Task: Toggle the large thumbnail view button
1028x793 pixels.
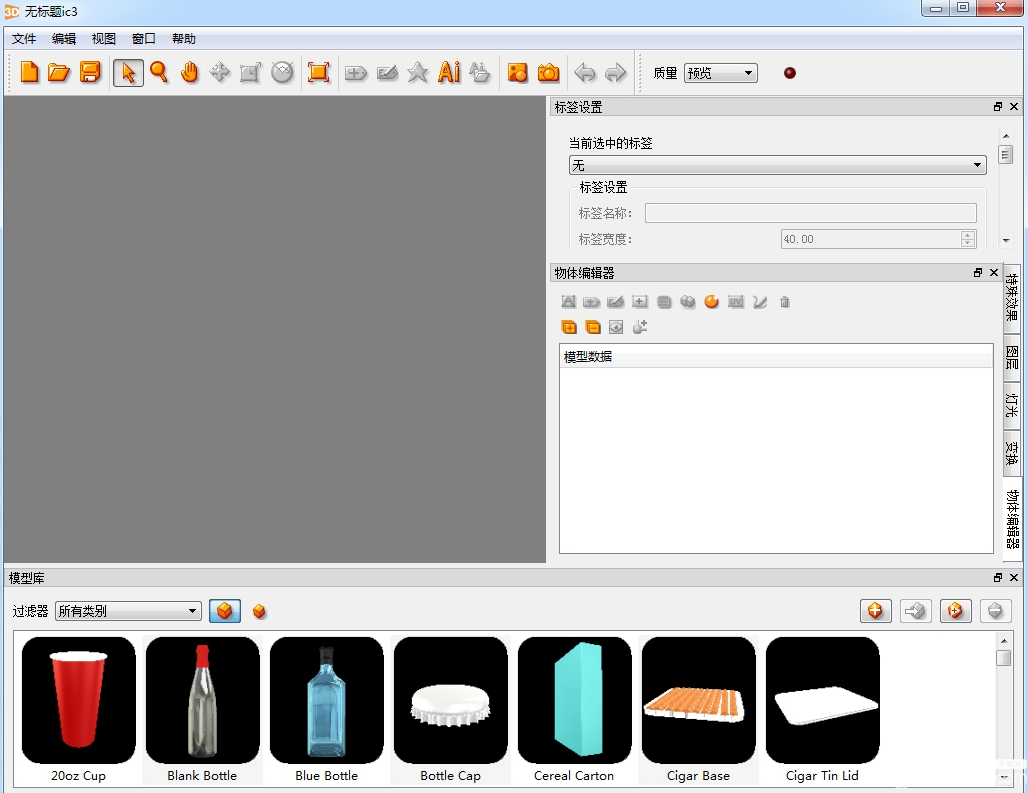Action: [x=225, y=611]
